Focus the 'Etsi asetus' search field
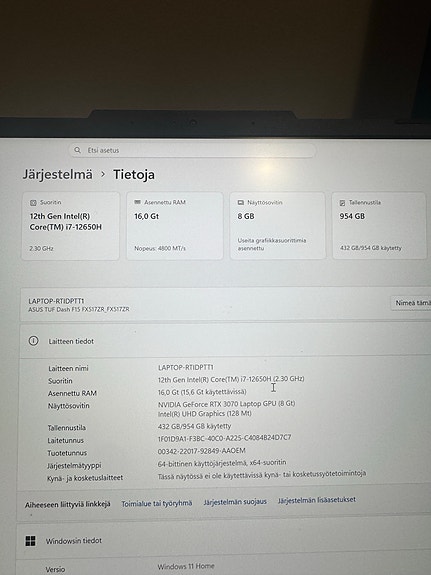 [192, 150]
